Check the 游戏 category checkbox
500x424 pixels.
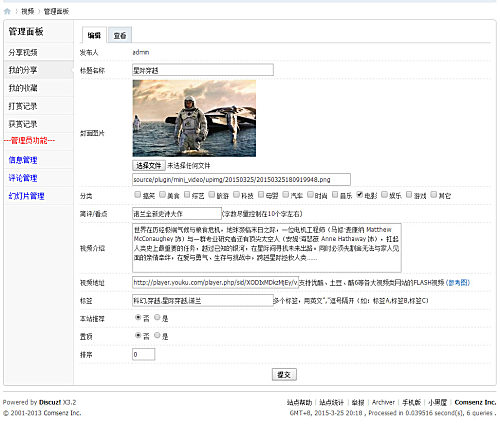point(409,194)
